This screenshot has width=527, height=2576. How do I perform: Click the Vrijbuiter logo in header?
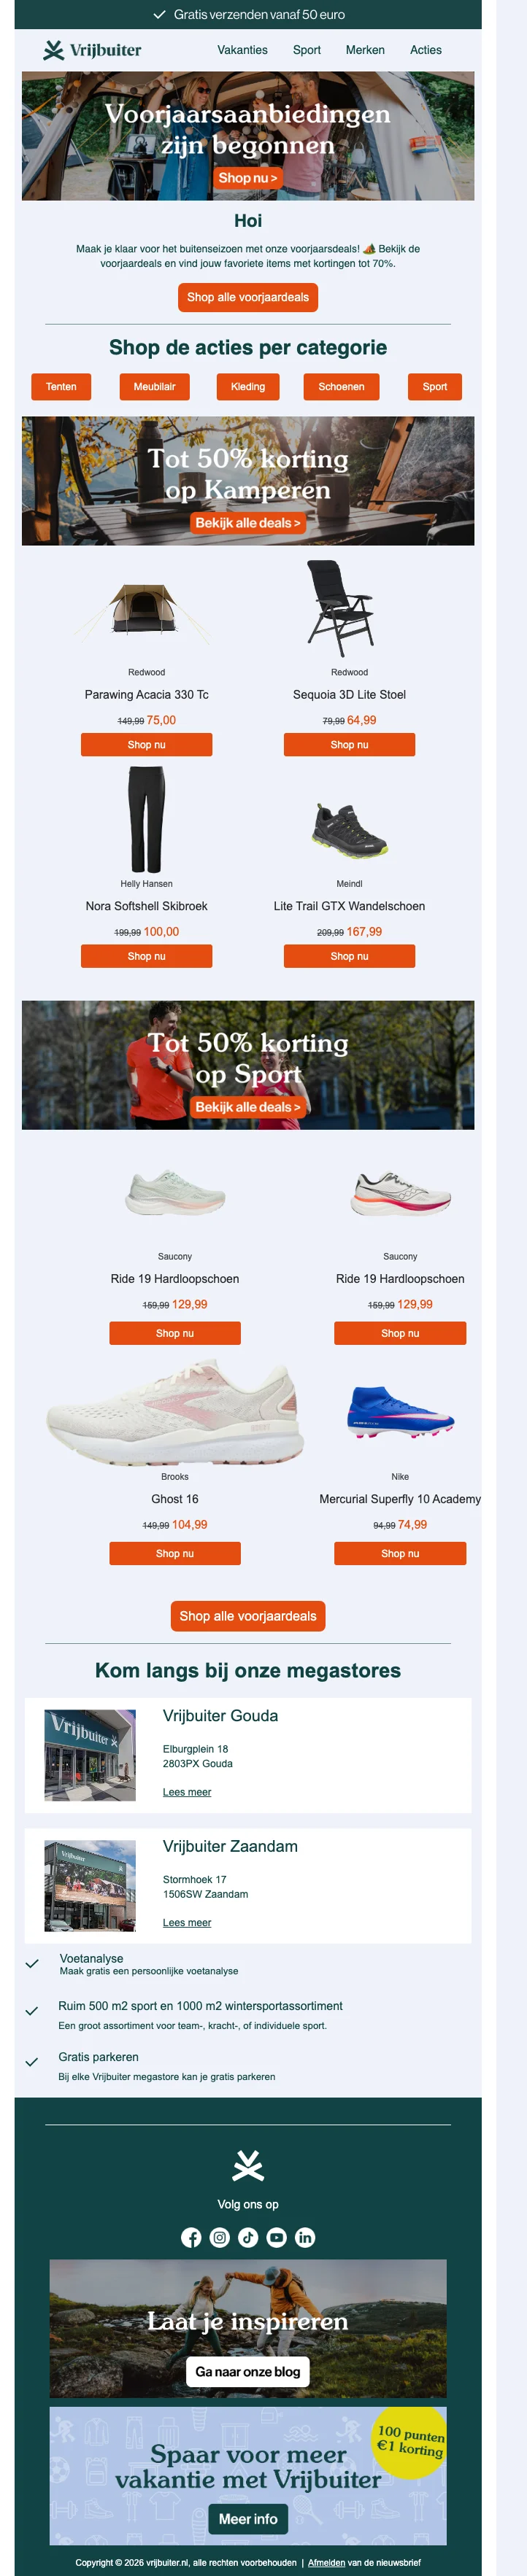pyautogui.click(x=92, y=50)
